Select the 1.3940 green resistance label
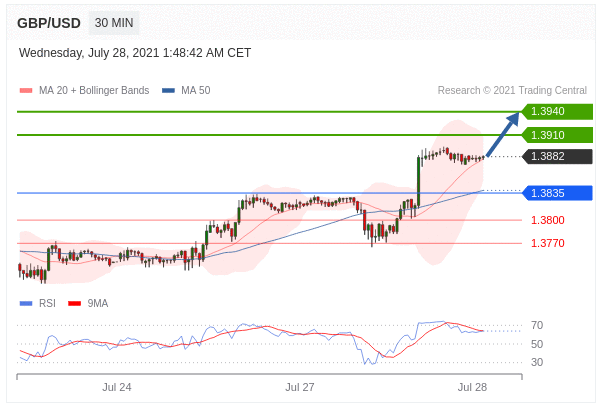This screenshot has width=600, height=408. 557,111
